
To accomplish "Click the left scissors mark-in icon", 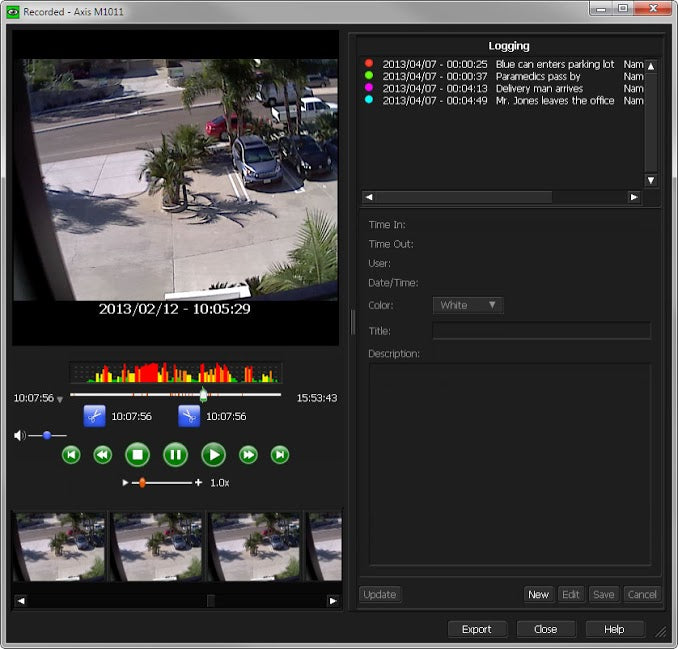I will point(94,416).
